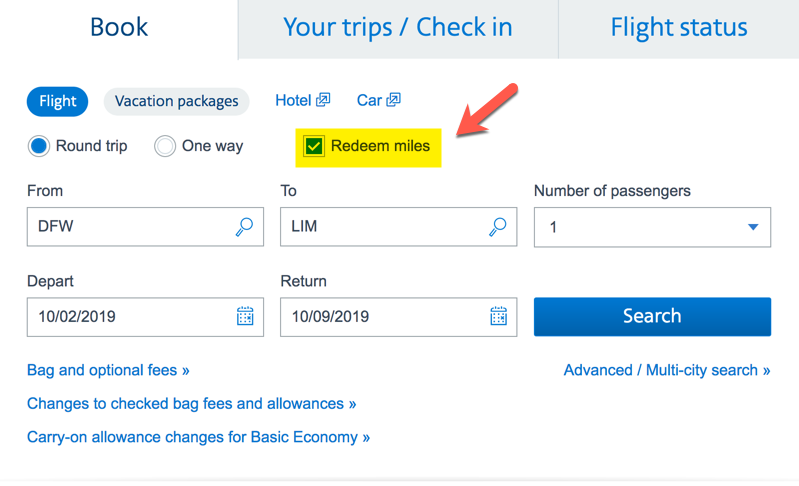Click the blue Search button

(652, 316)
